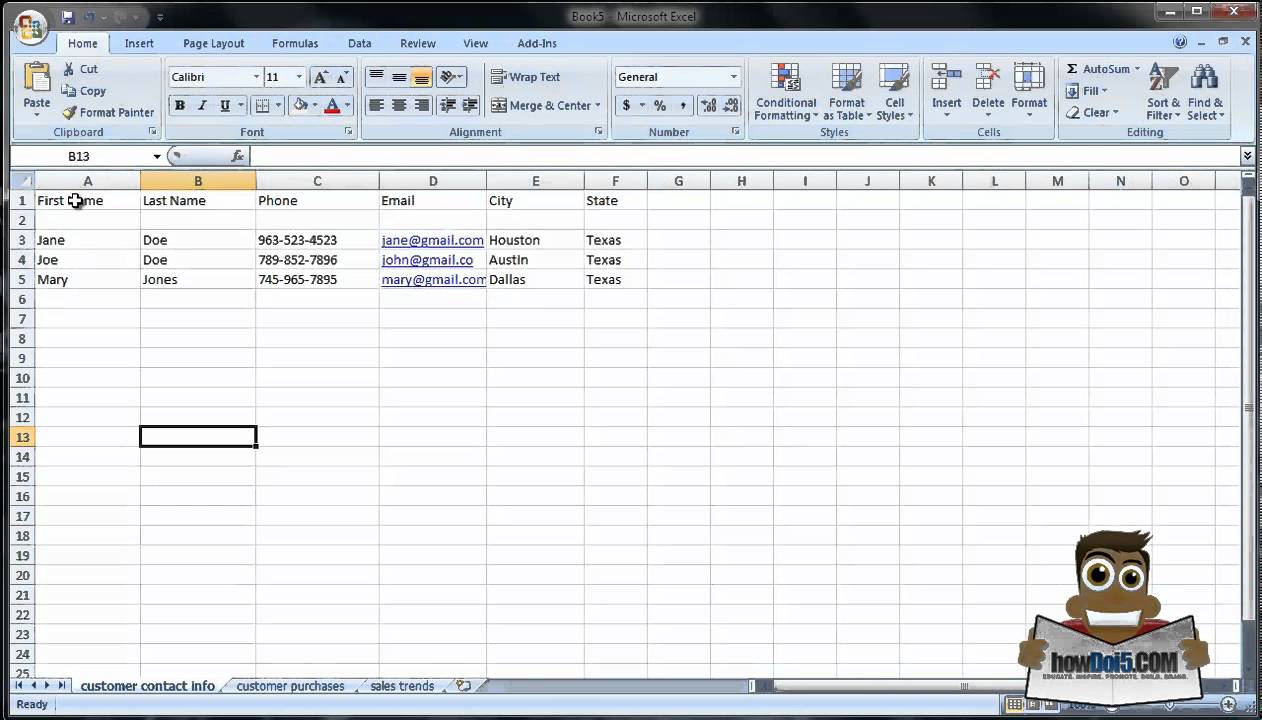Click Increase Indent icon
The image size is (1262, 720).
(x=470, y=105)
